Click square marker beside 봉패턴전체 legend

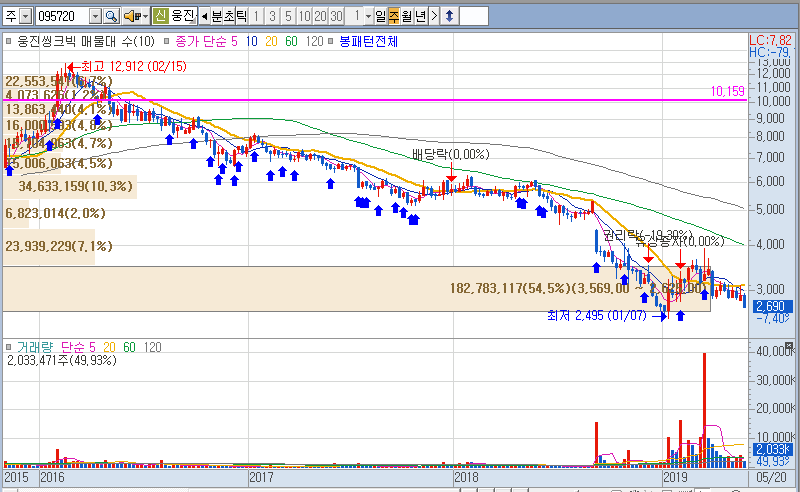coord(331,41)
